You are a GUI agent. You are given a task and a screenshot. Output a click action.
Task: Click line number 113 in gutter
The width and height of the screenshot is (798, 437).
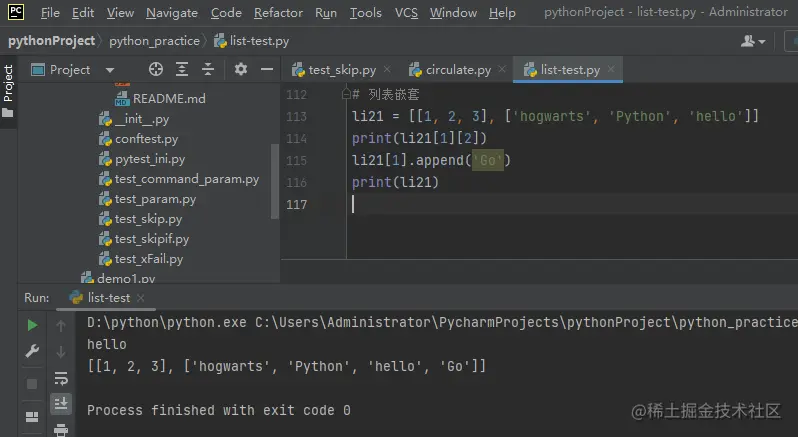296,116
